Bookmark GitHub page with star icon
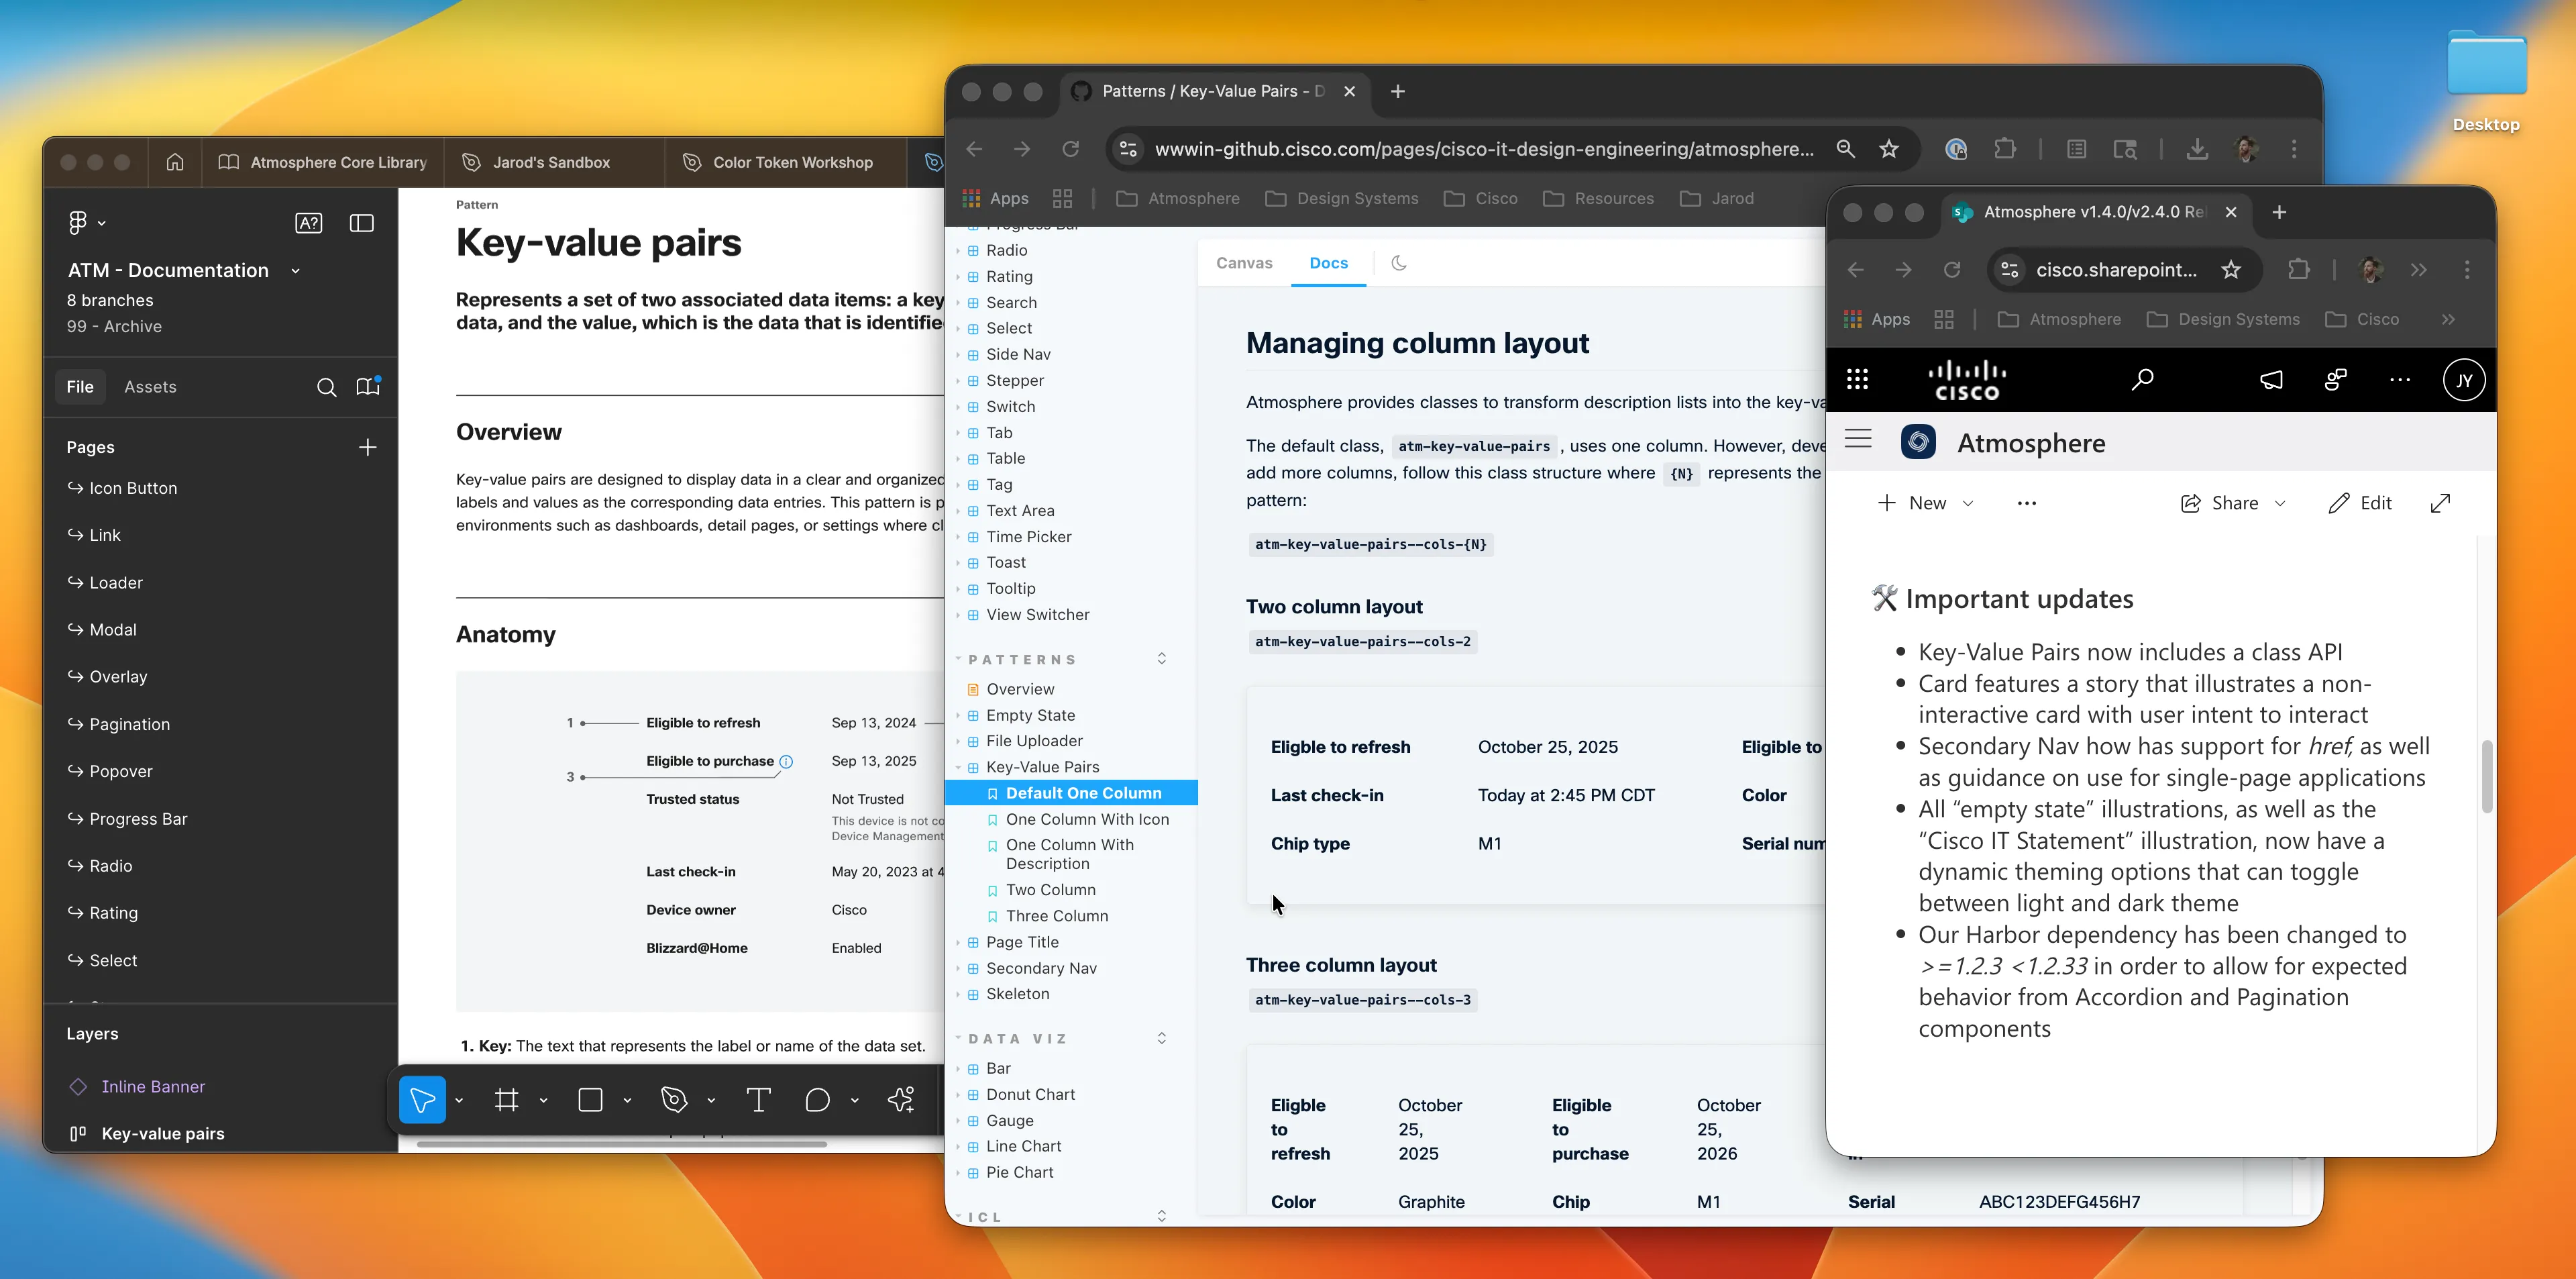2576x1279 pixels. [x=1888, y=149]
